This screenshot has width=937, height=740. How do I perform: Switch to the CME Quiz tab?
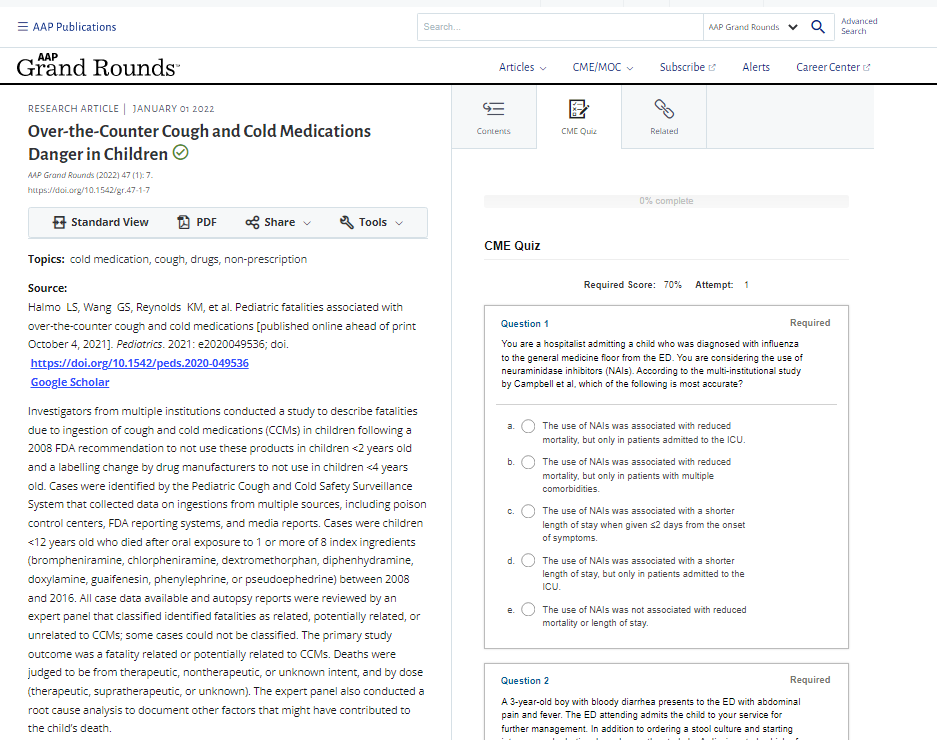point(578,116)
